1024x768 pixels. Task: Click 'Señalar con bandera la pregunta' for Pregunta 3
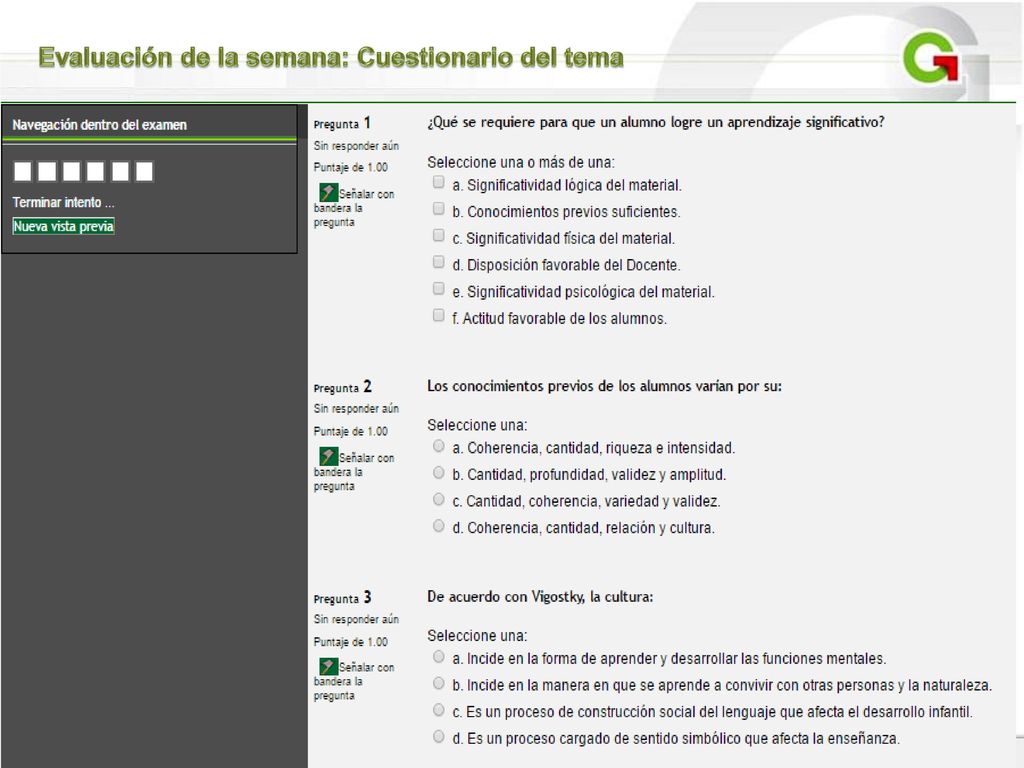point(356,681)
